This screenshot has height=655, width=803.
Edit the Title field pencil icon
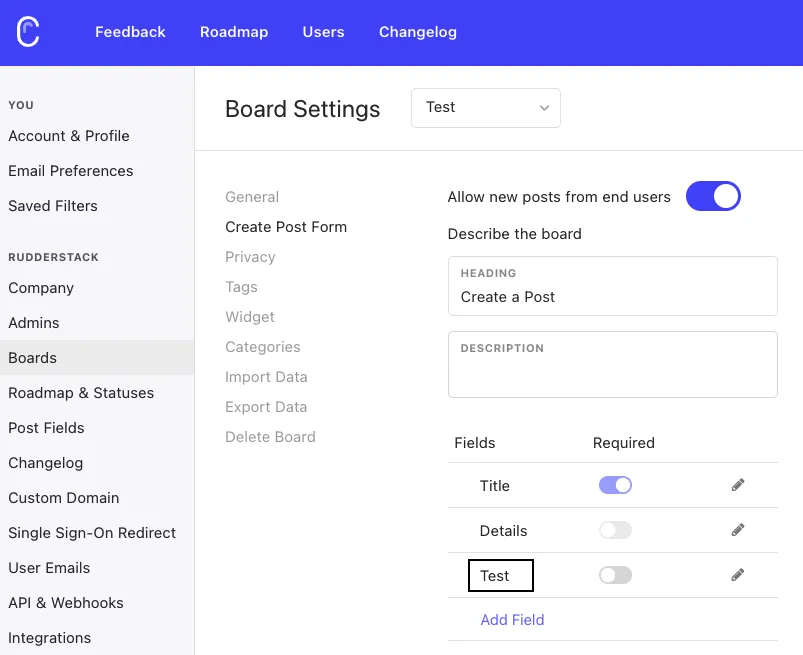[737, 484]
